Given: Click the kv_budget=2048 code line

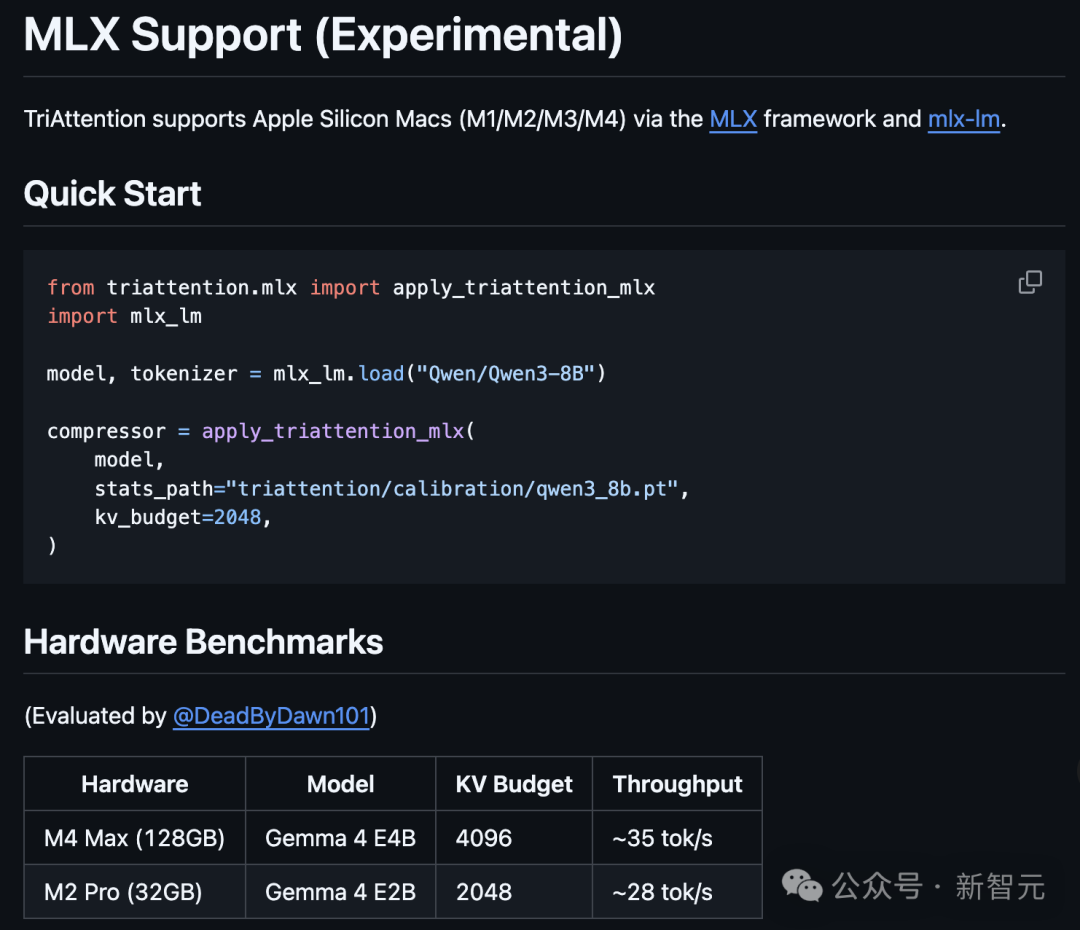Looking at the screenshot, I should (x=183, y=517).
